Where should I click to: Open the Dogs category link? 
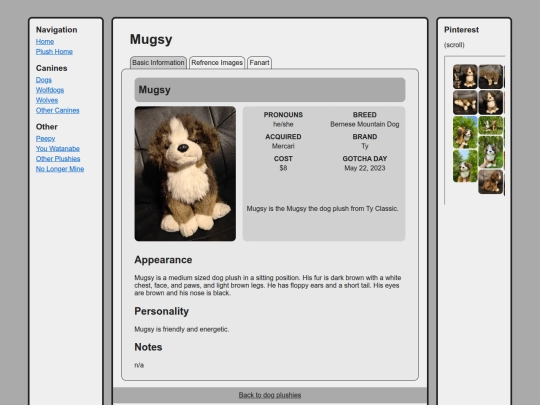[44, 80]
